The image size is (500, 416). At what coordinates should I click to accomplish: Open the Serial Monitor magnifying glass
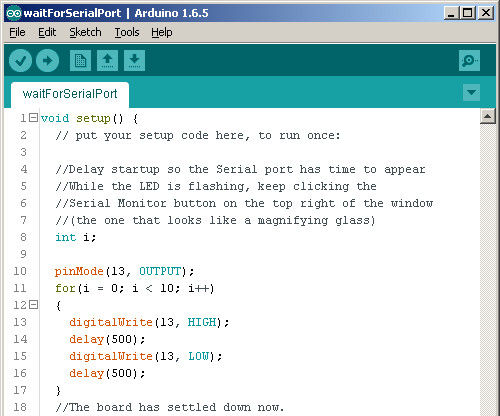tap(469, 61)
